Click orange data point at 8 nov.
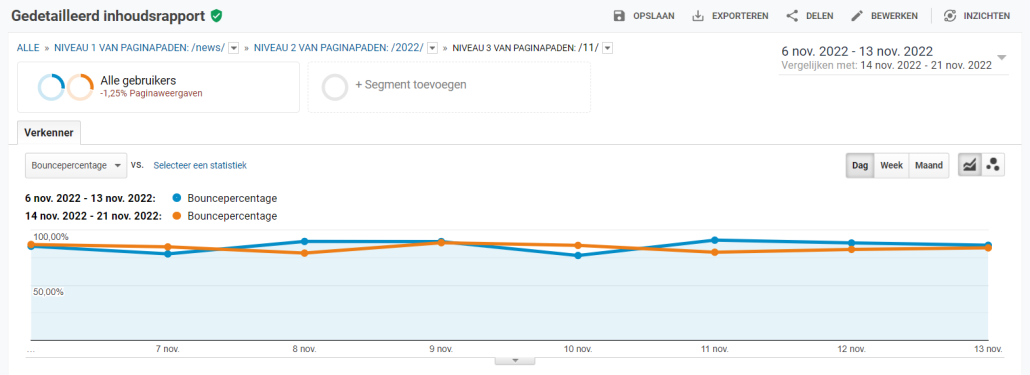 tap(304, 253)
